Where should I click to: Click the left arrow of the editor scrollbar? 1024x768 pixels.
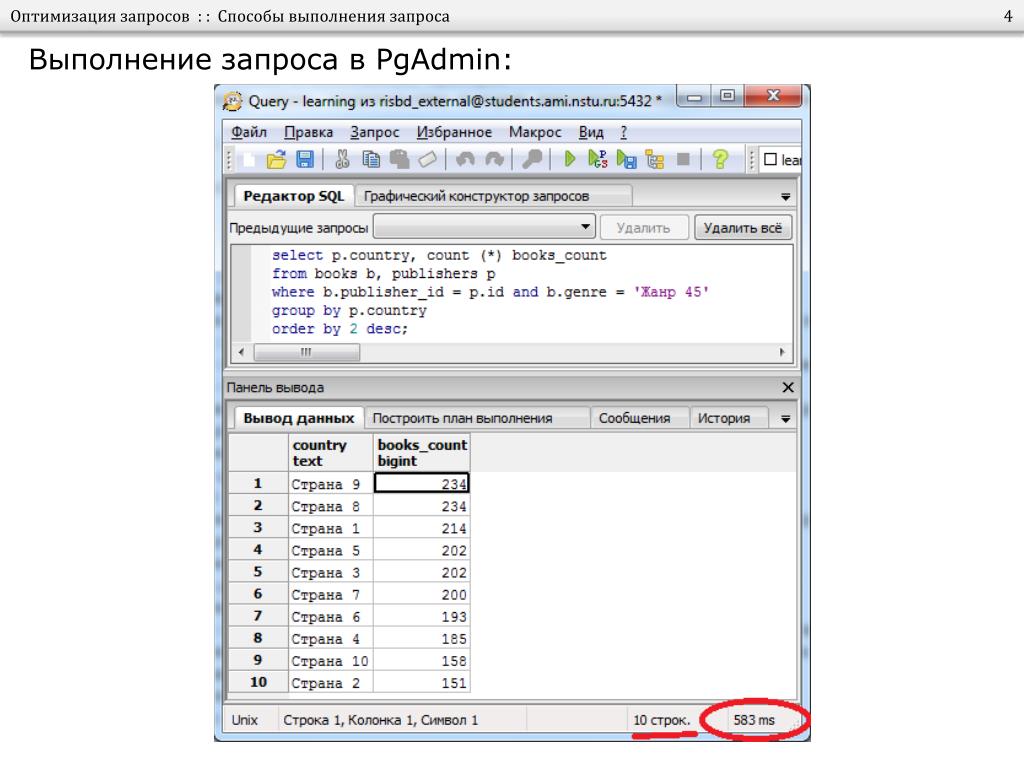click(241, 352)
